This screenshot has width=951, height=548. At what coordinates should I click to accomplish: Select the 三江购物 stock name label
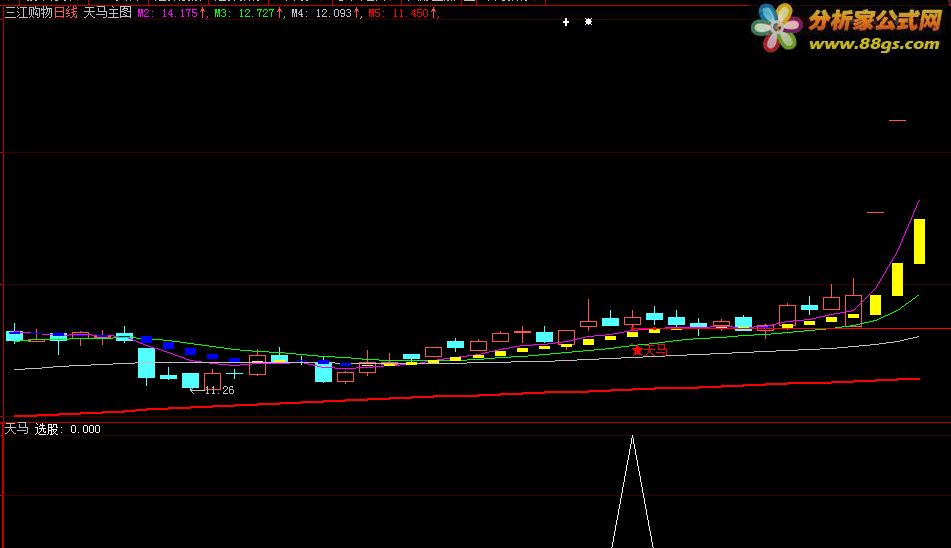pos(29,13)
